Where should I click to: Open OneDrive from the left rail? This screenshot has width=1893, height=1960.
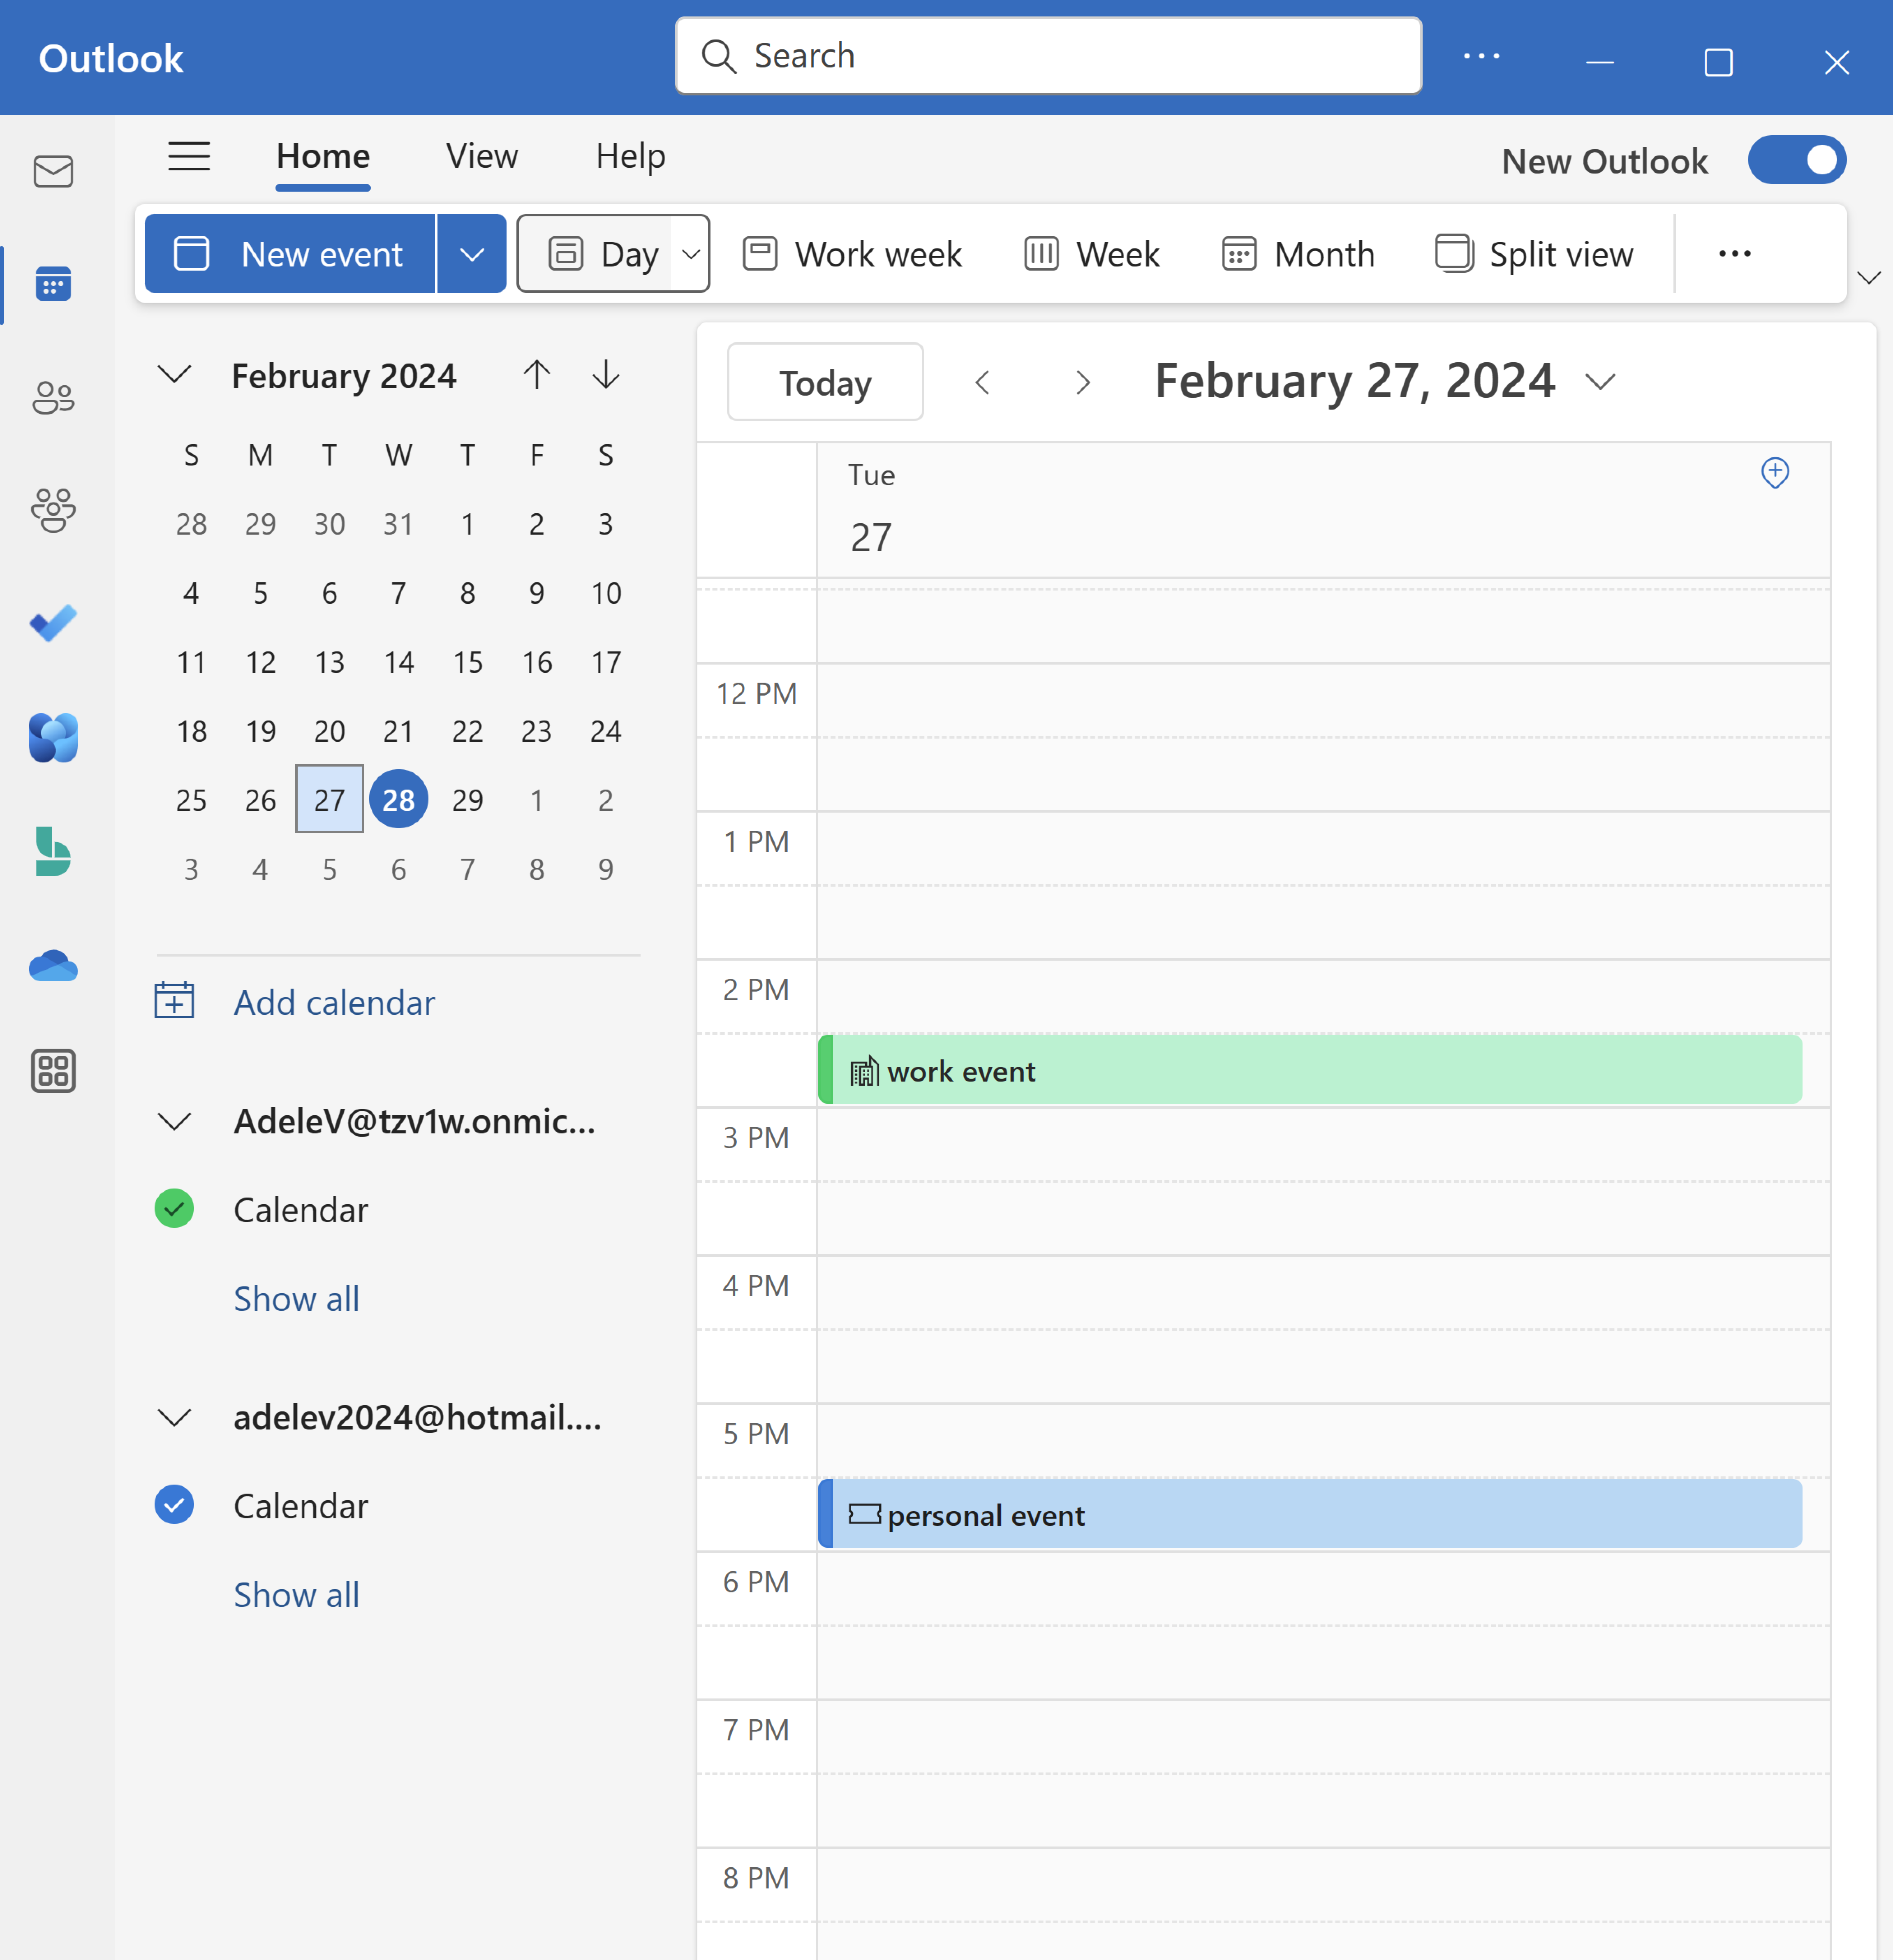(53, 966)
